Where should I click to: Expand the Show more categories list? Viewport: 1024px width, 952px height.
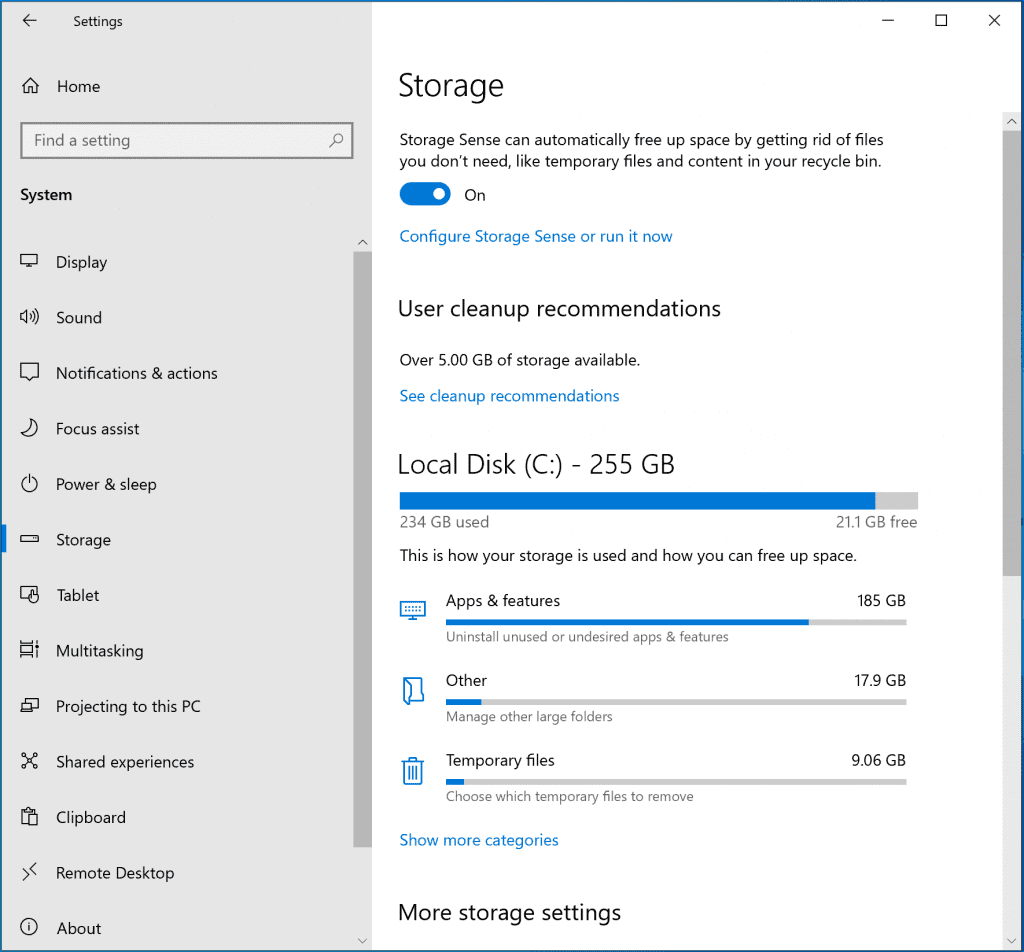click(479, 840)
